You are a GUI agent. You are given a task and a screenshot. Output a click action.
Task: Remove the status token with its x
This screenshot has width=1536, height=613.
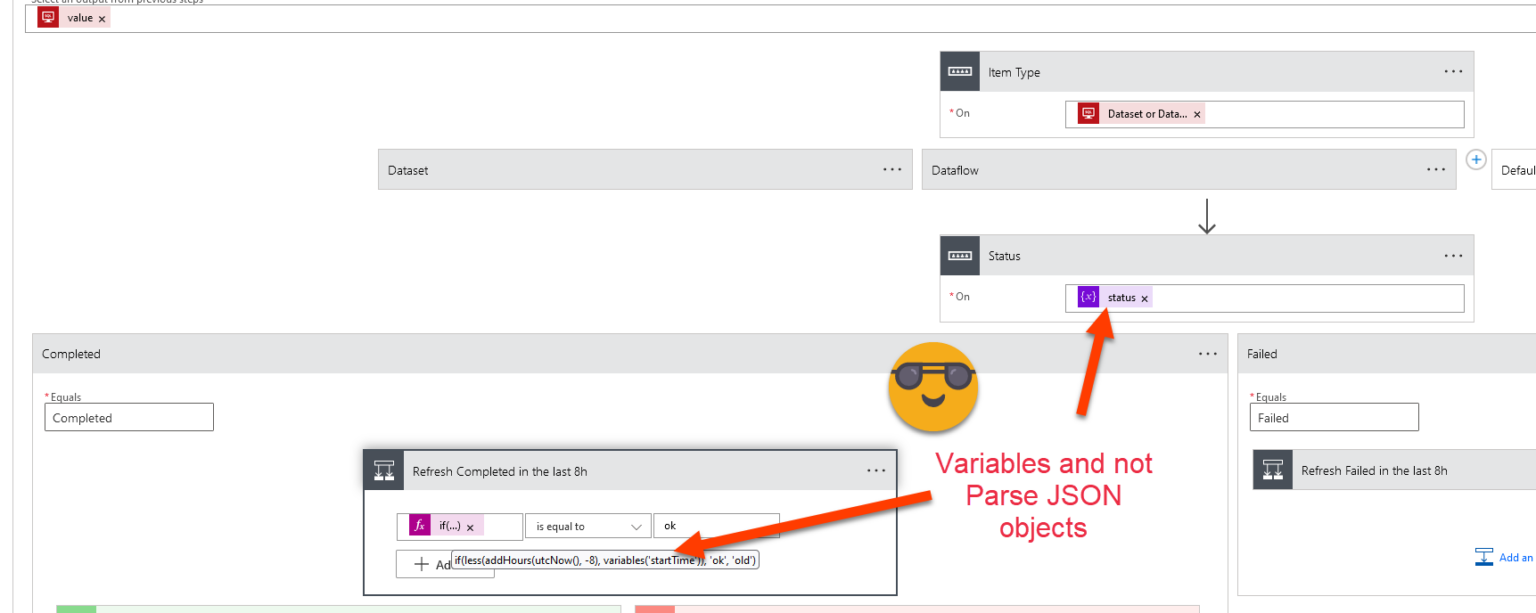pos(1144,297)
